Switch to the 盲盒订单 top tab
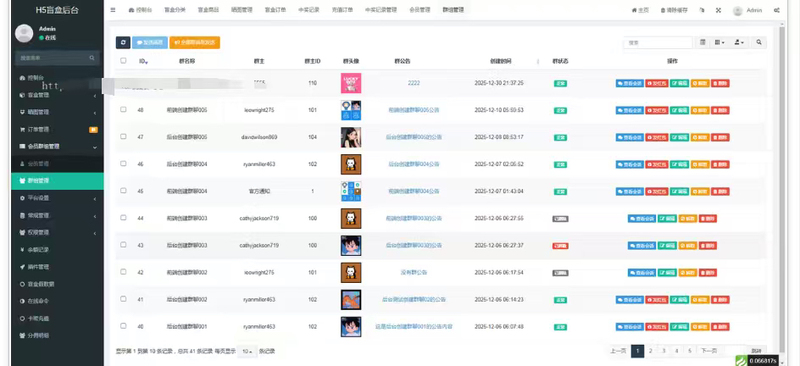This screenshot has width=800, height=366. pos(276,10)
